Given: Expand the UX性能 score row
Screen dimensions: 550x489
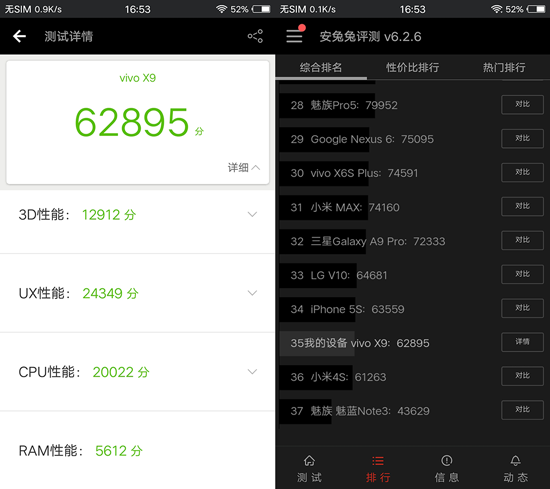Looking at the screenshot, I should [x=137, y=293].
